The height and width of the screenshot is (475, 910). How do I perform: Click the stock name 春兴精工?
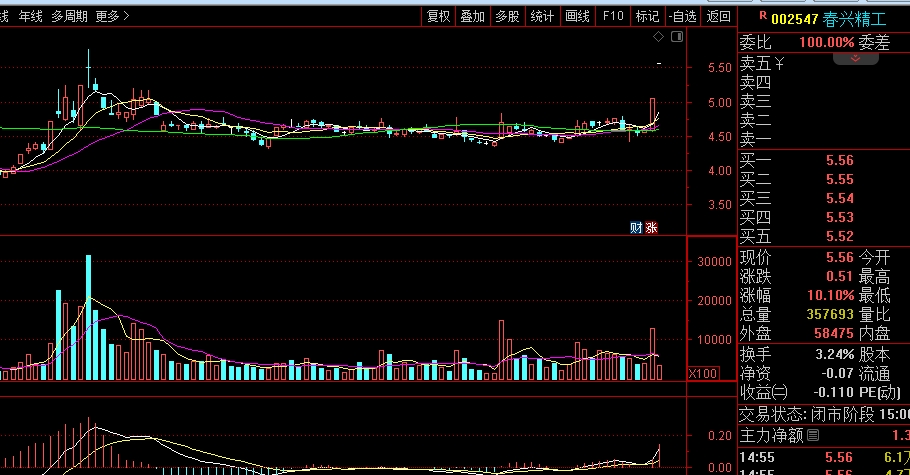click(x=854, y=20)
